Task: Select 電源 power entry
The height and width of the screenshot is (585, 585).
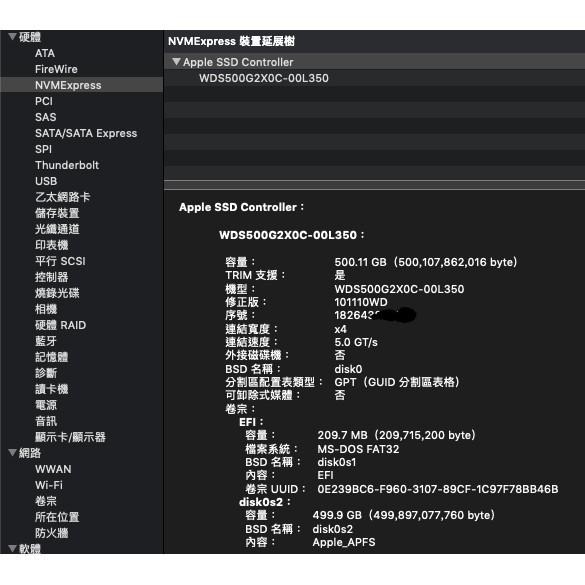Action: pos(46,405)
